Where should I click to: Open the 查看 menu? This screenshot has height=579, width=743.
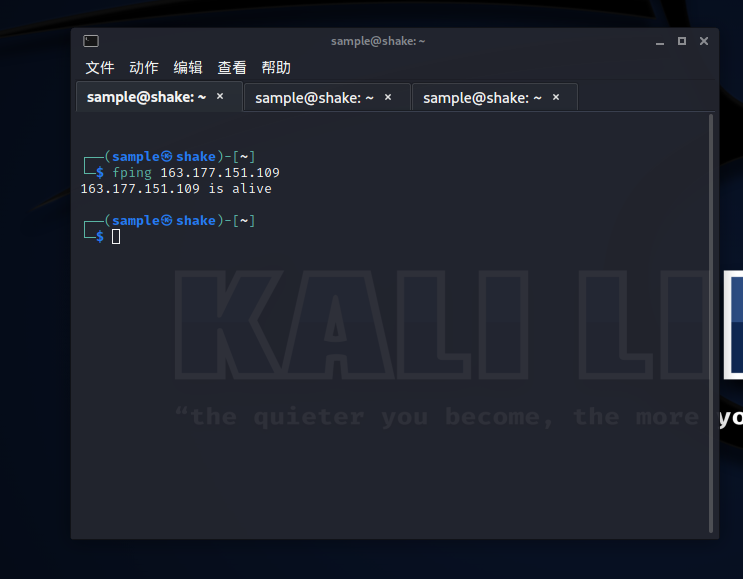[232, 68]
